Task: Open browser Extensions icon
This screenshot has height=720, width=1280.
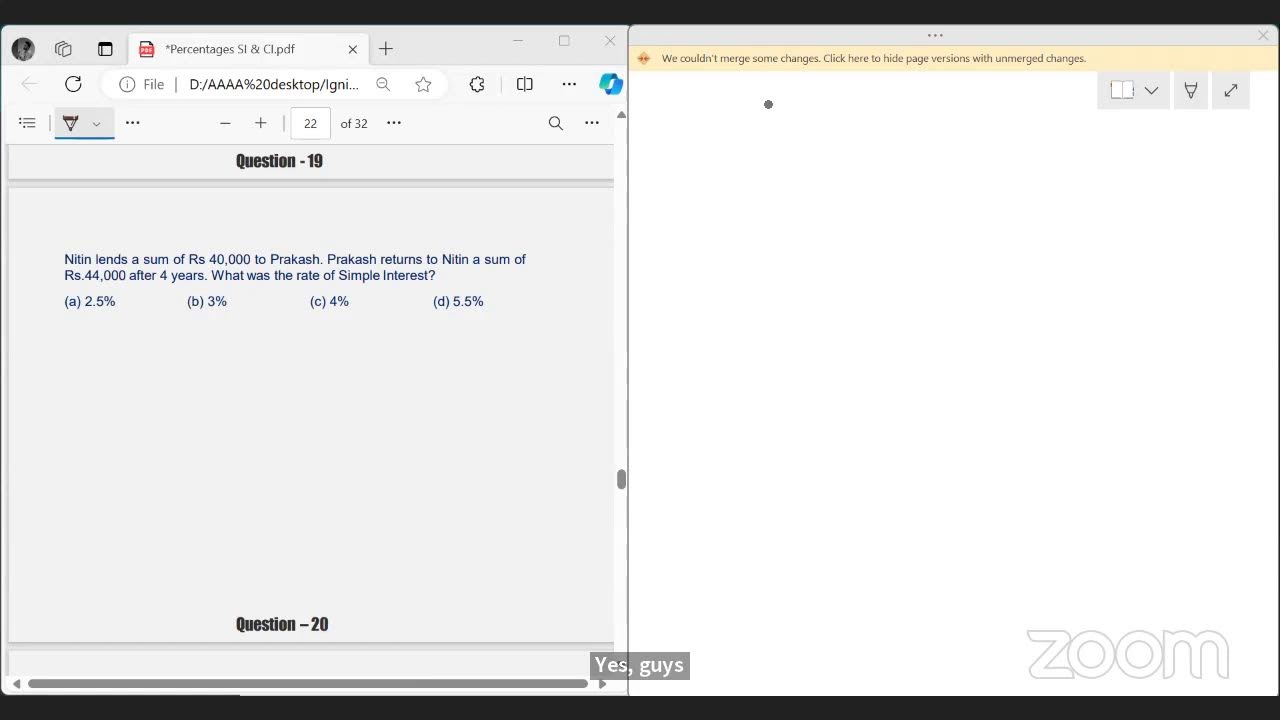Action: coord(477,84)
